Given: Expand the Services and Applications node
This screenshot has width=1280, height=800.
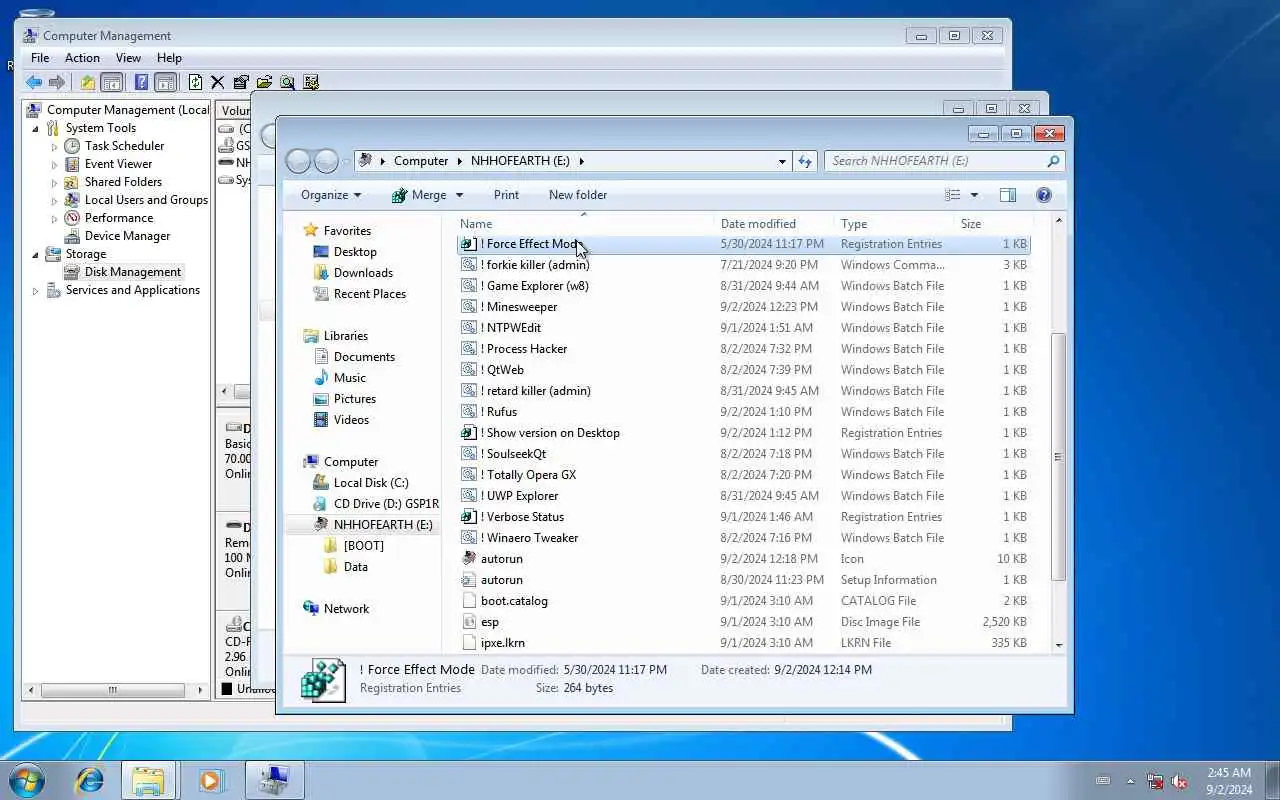Looking at the screenshot, I should pyautogui.click(x=36, y=291).
